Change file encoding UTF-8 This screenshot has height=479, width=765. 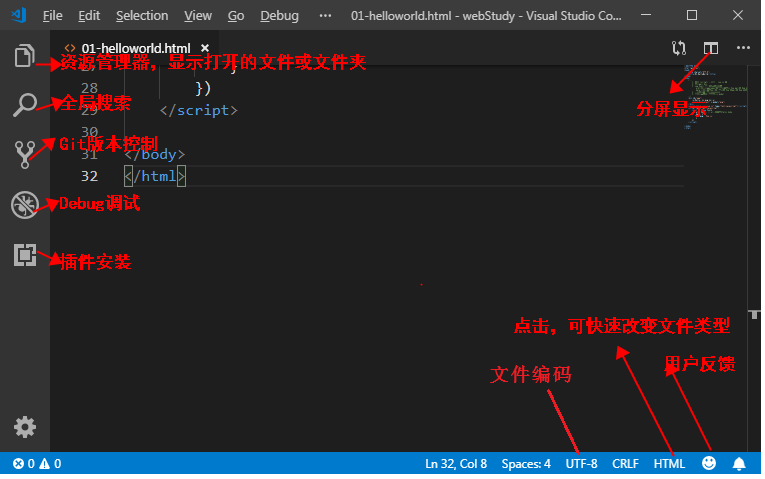(x=581, y=463)
